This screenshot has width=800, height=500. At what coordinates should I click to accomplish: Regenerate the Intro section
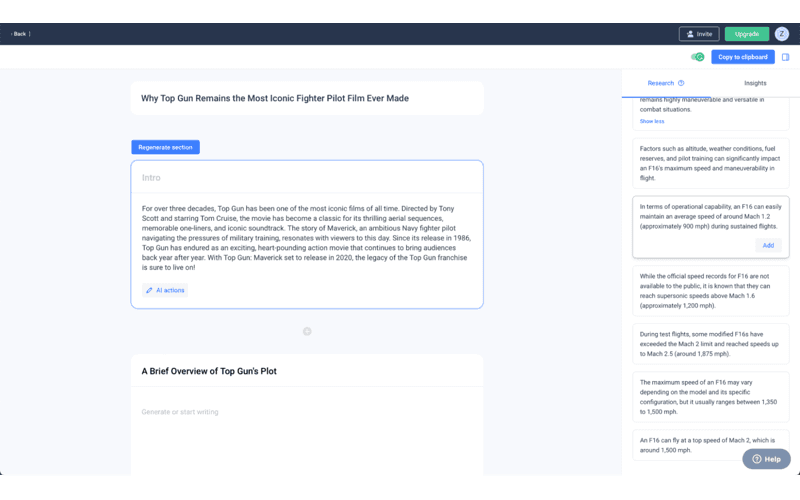(165, 147)
